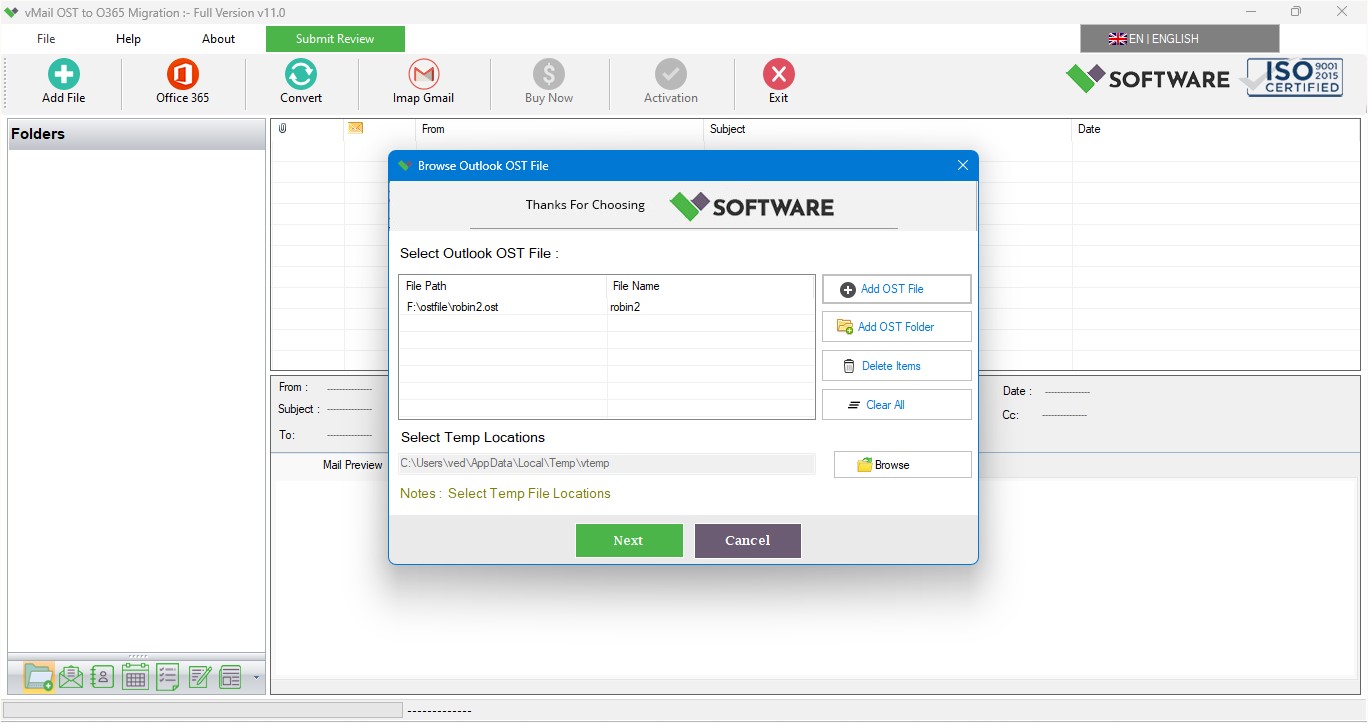Image resolution: width=1368 pixels, height=723 pixels.
Task: Click the File Name column header
Action: pyautogui.click(x=710, y=286)
